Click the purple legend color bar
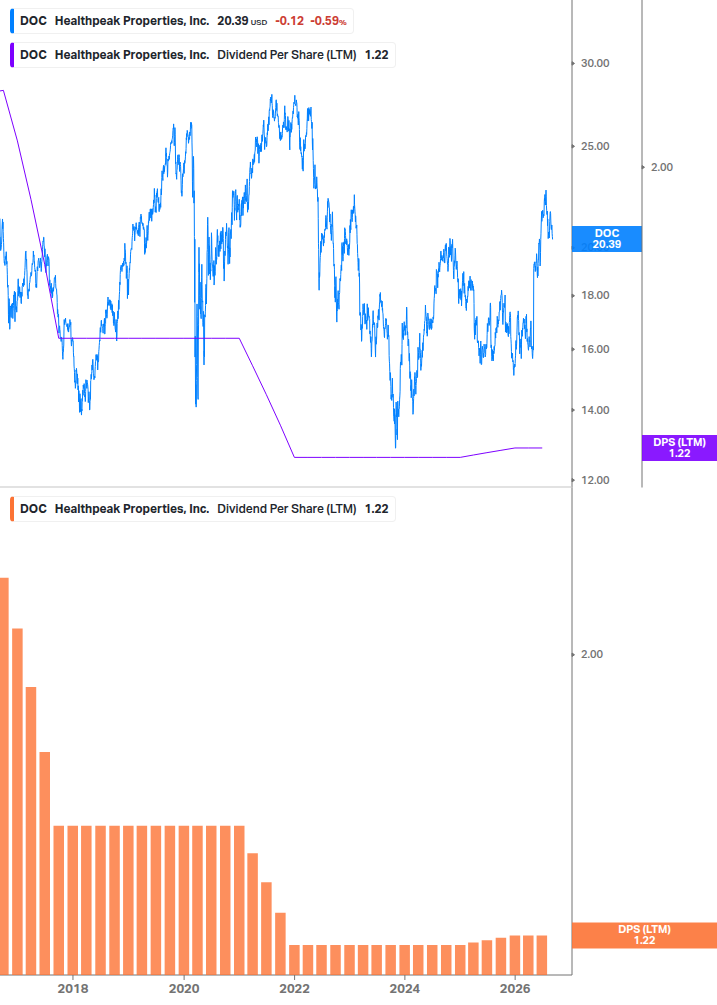The image size is (717, 1005). [x=12, y=55]
